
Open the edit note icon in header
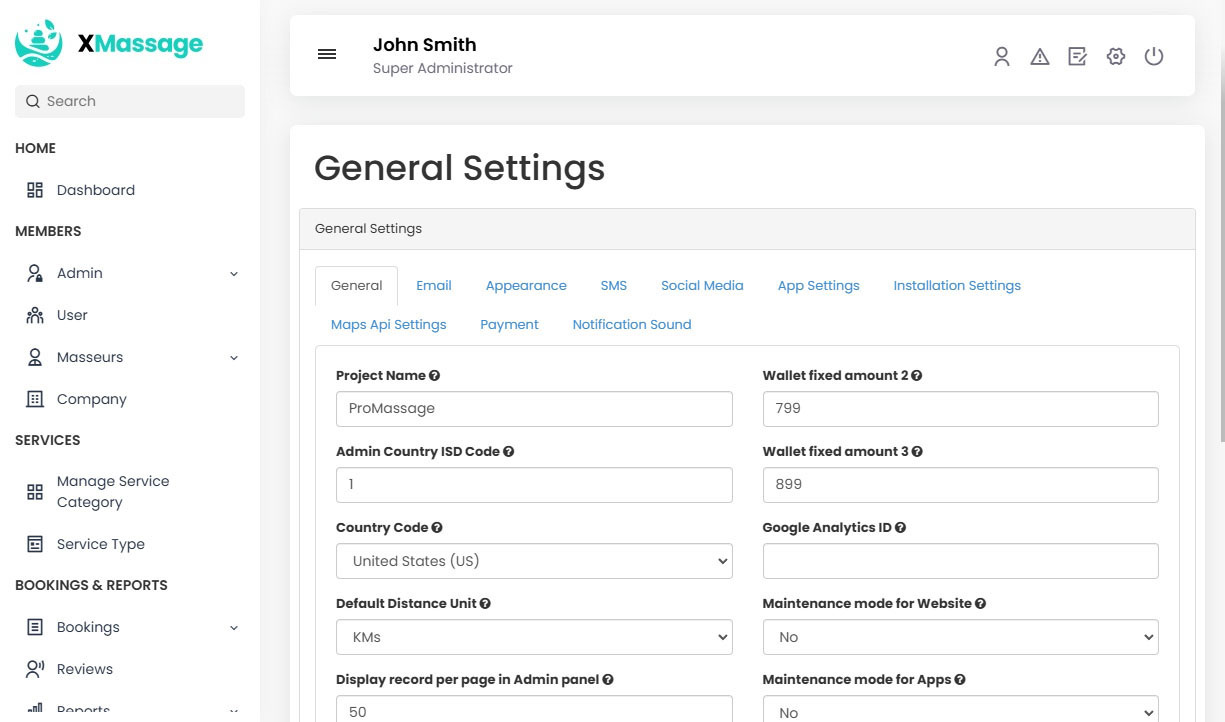pyautogui.click(x=1077, y=57)
